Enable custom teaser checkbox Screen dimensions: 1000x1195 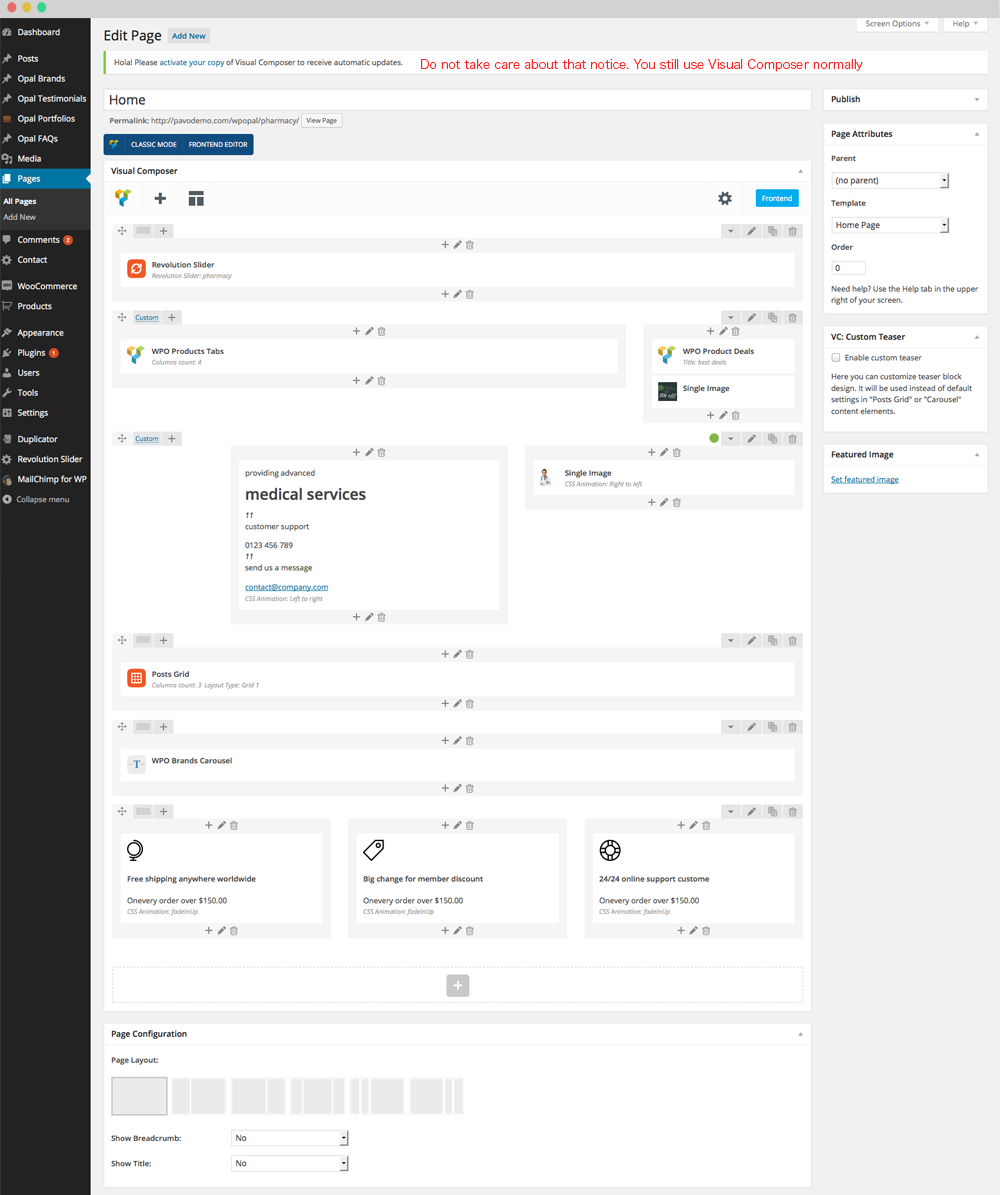(x=836, y=357)
